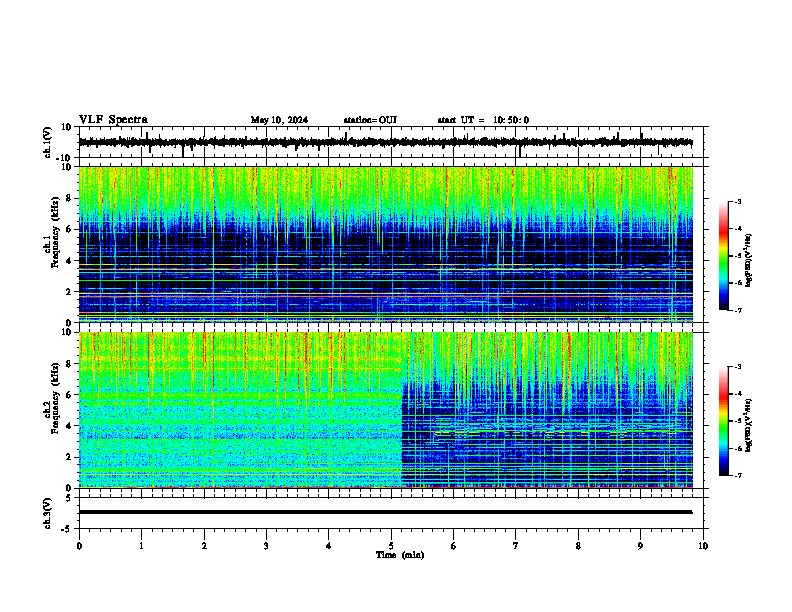
Task: Click the "-7" label on ch.2 color bar
Action: 738,475
